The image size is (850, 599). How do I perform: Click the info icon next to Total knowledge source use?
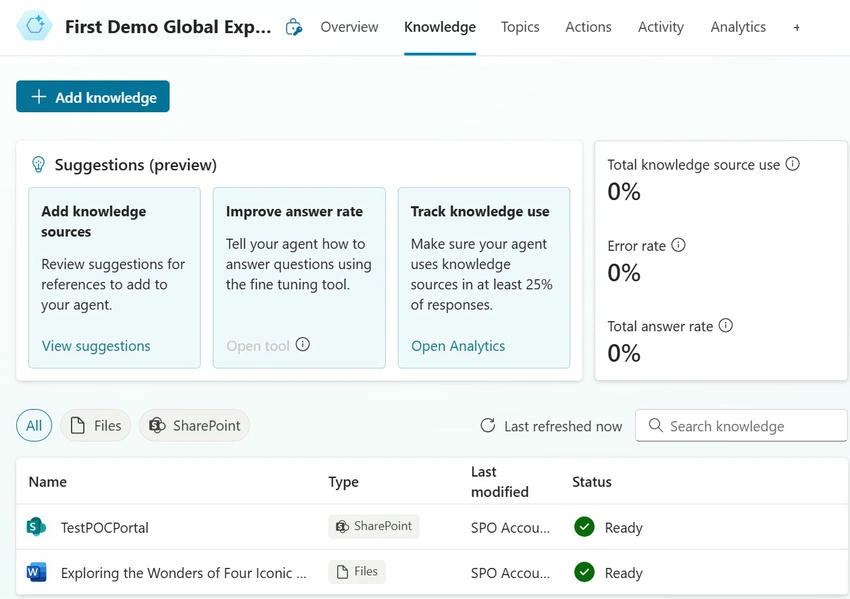tap(793, 164)
